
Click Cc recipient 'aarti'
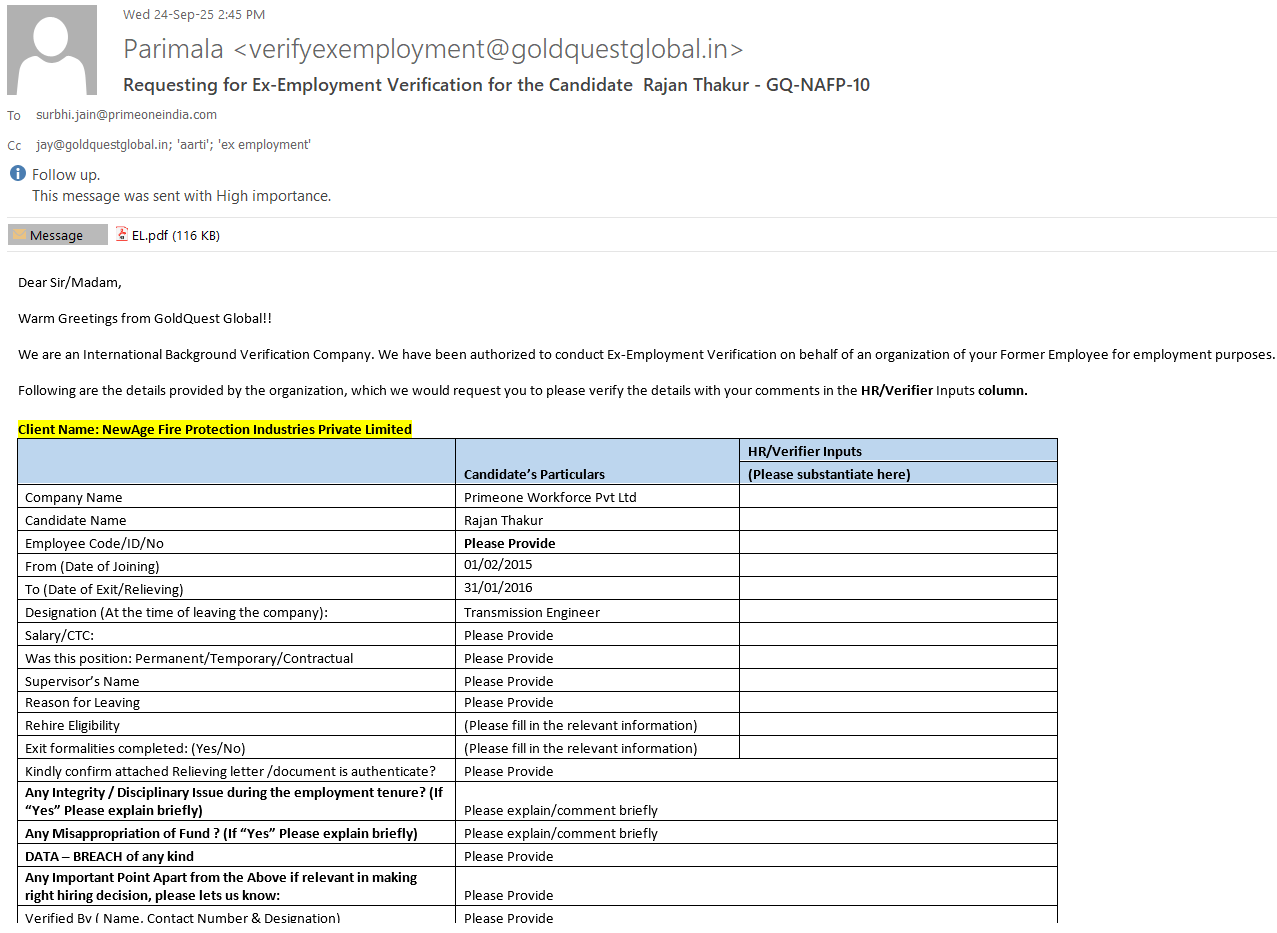(x=193, y=145)
